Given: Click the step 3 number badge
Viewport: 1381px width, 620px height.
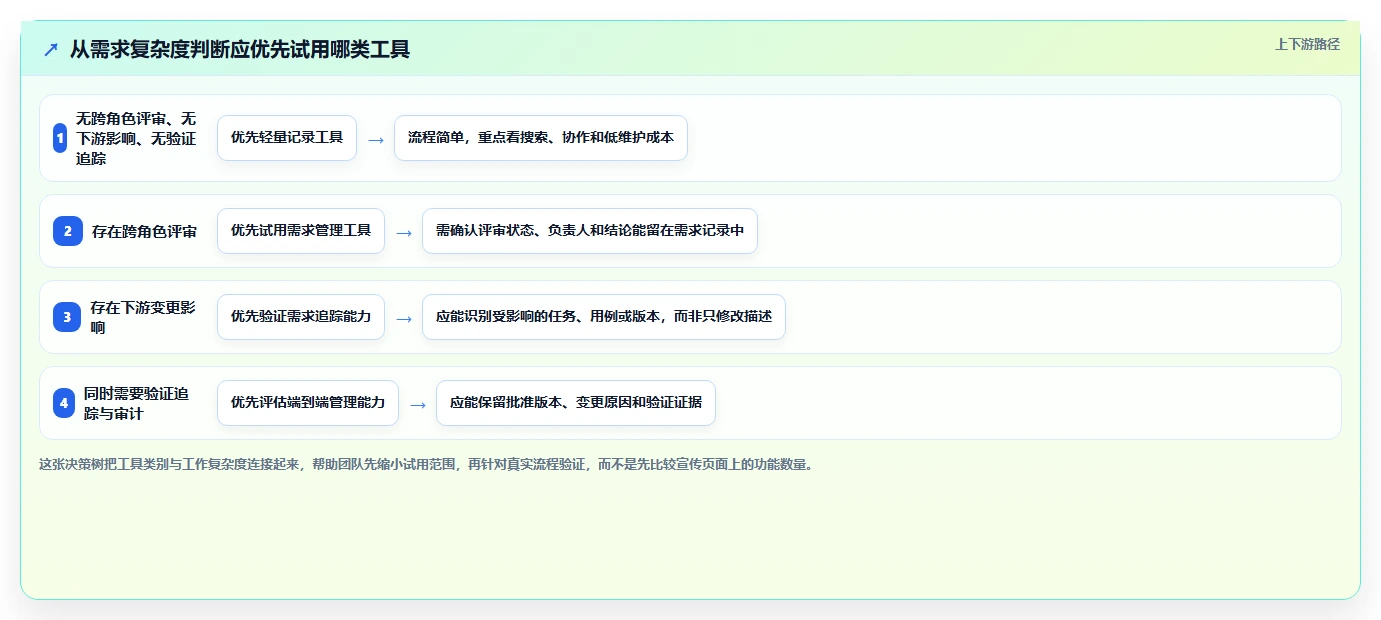Looking at the screenshot, I should pos(67,317).
